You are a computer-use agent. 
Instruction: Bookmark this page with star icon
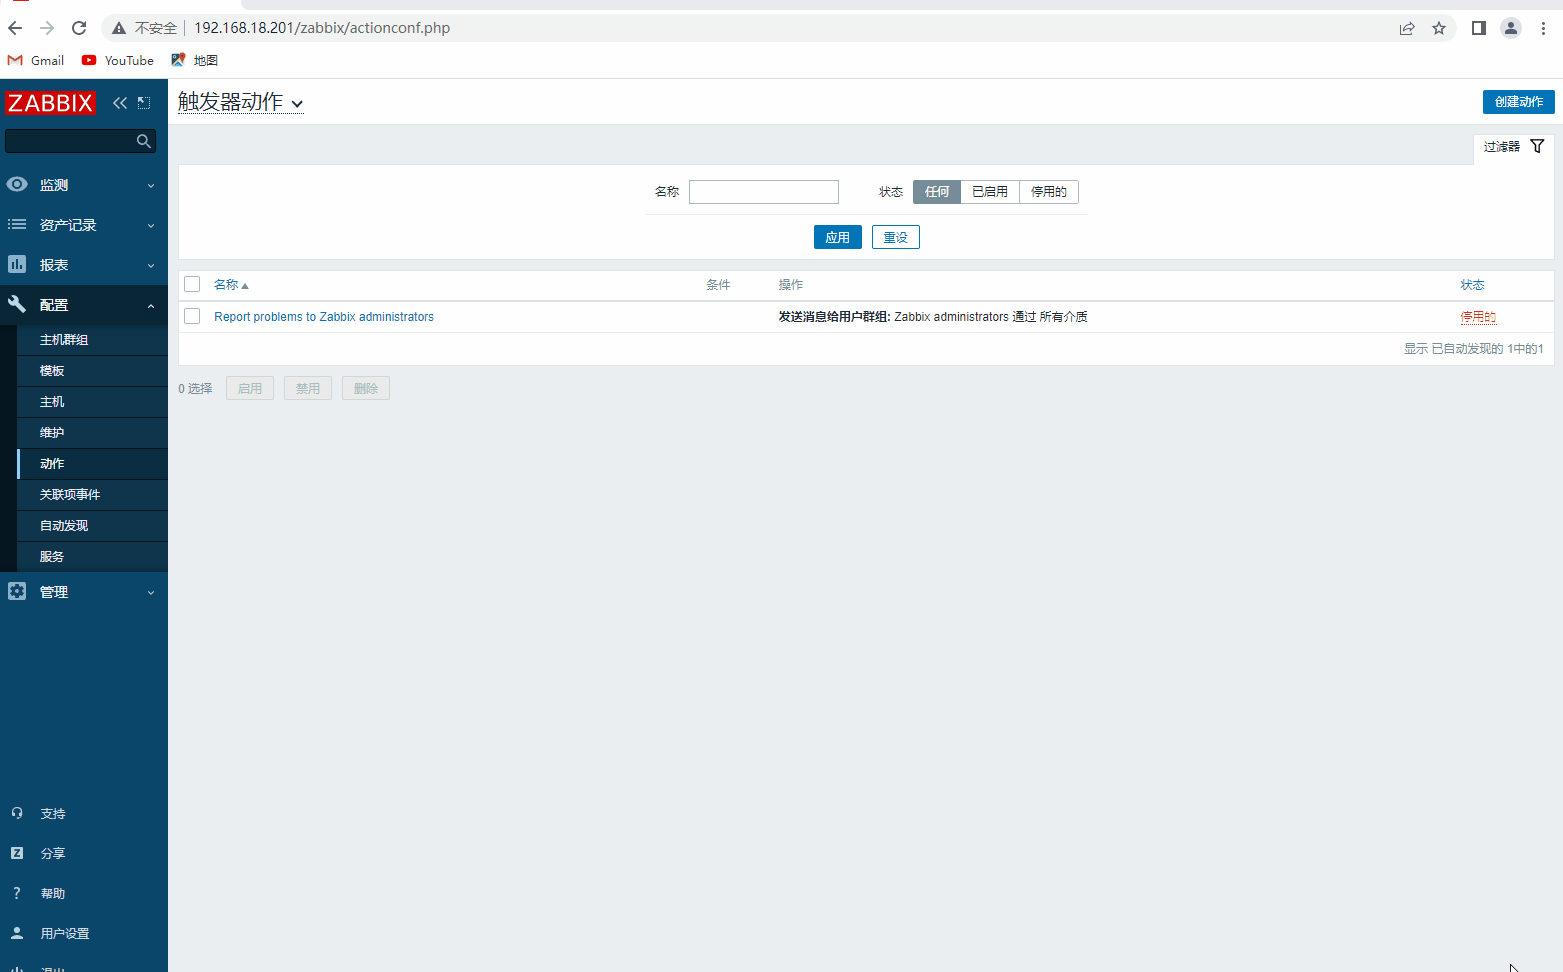click(x=1439, y=28)
